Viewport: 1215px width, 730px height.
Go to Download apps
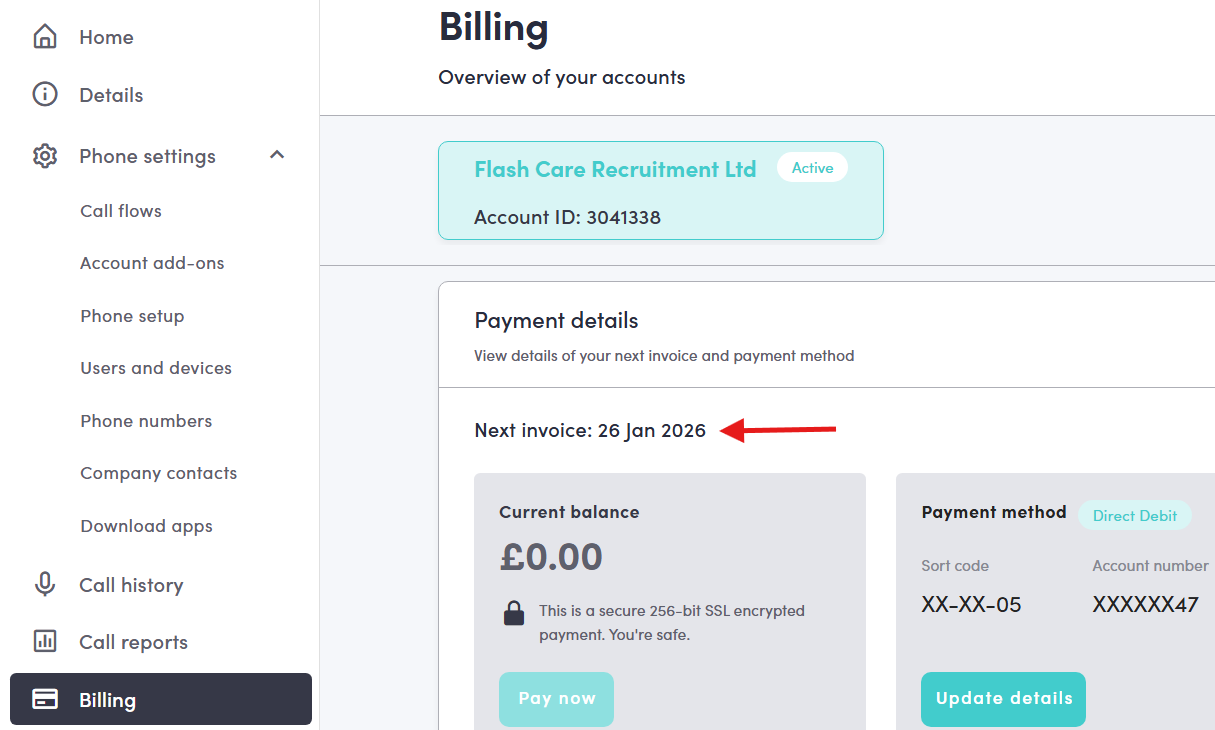pos(146,526)
